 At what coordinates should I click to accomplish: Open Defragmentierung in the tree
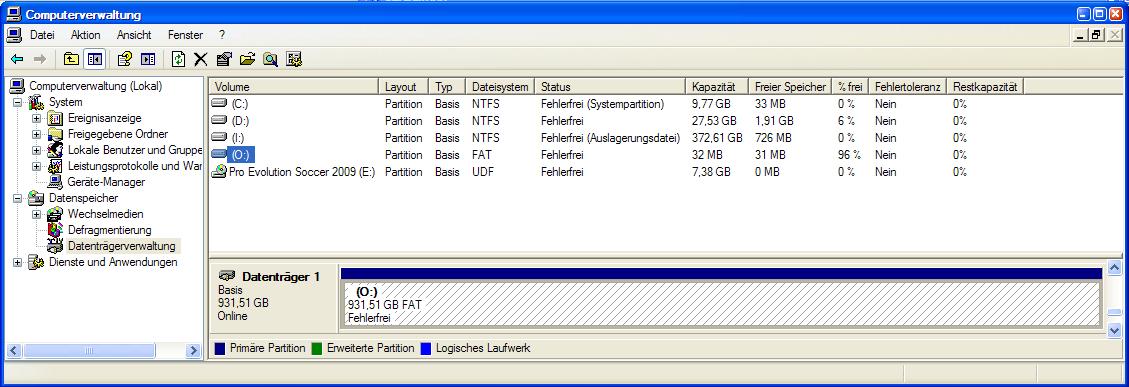click(109, 230)
